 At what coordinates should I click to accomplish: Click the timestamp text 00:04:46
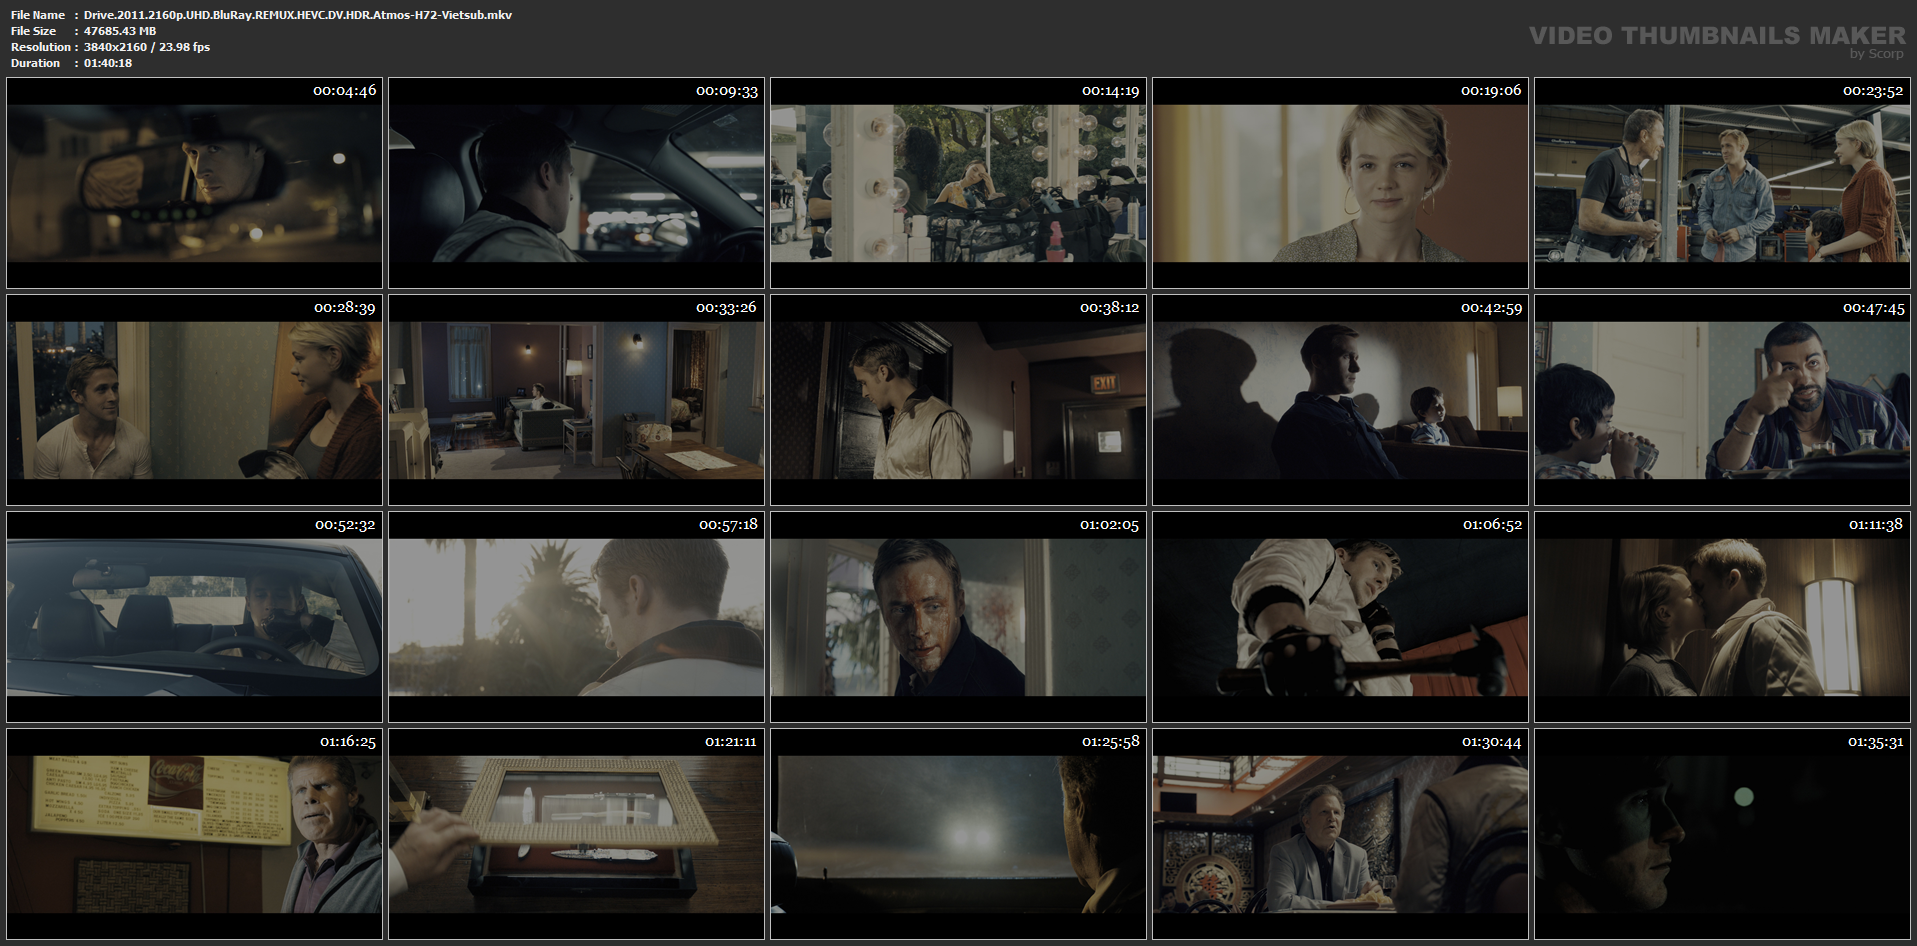[345, 91]
